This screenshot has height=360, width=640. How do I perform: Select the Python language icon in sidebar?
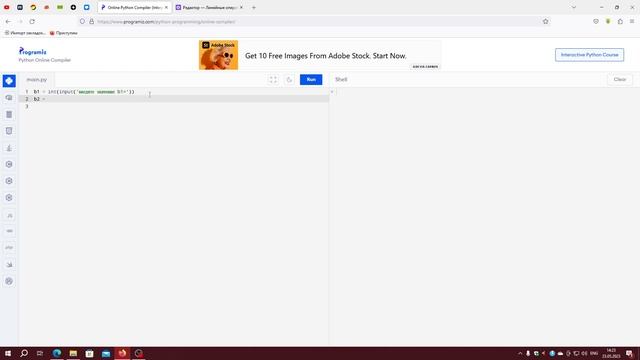9,81
